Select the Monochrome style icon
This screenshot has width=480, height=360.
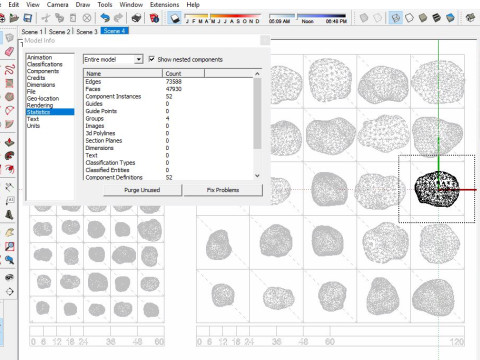(x=450, y=18)
